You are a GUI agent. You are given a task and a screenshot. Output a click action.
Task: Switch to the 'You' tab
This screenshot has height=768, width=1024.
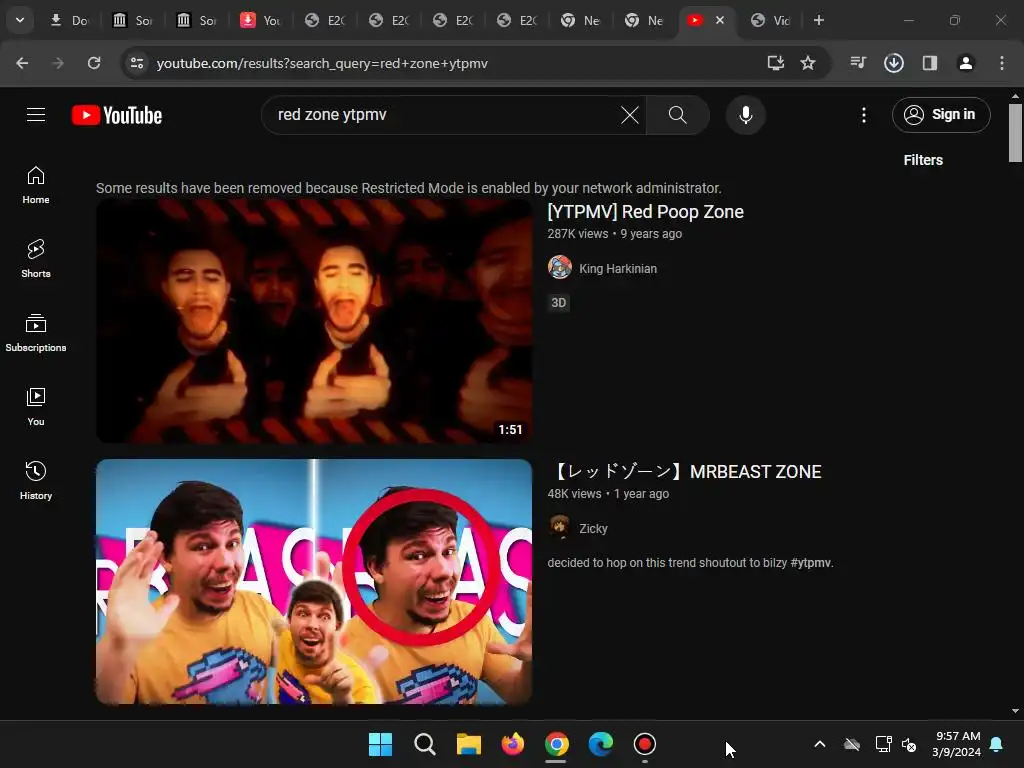(x=261, y=20)
